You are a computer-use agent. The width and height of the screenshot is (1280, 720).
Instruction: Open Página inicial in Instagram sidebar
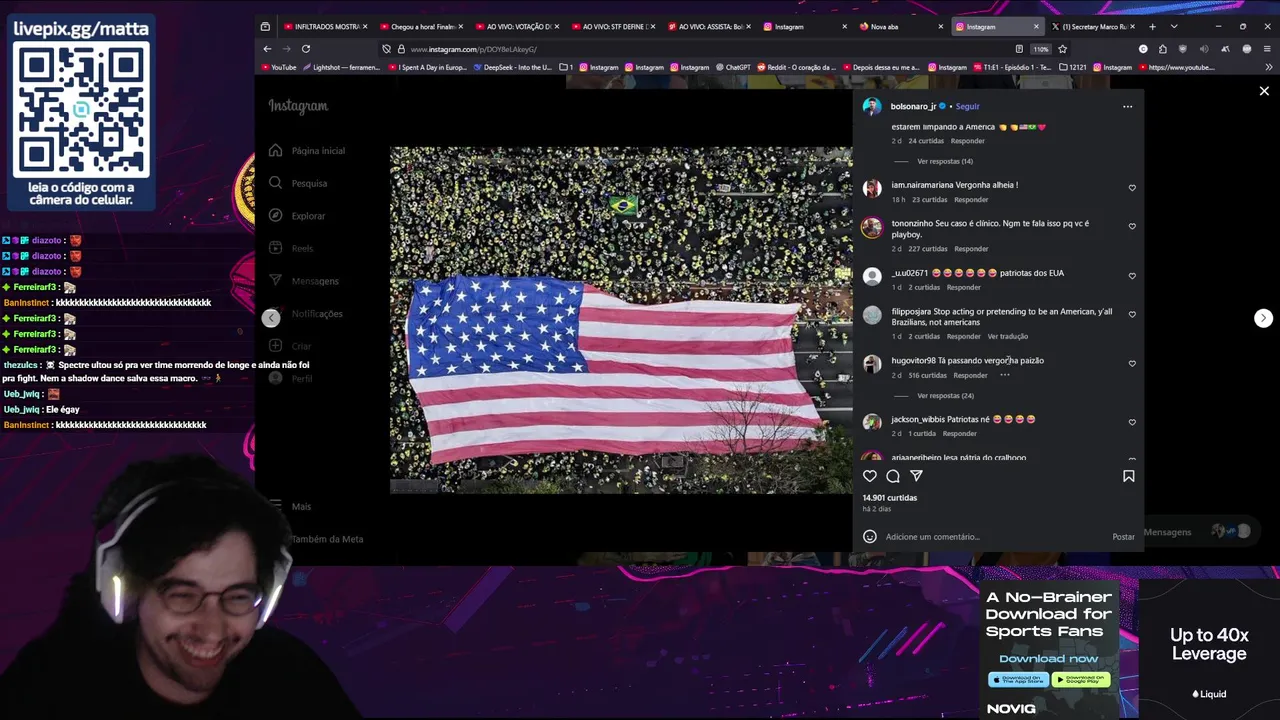tap(307, 151)
